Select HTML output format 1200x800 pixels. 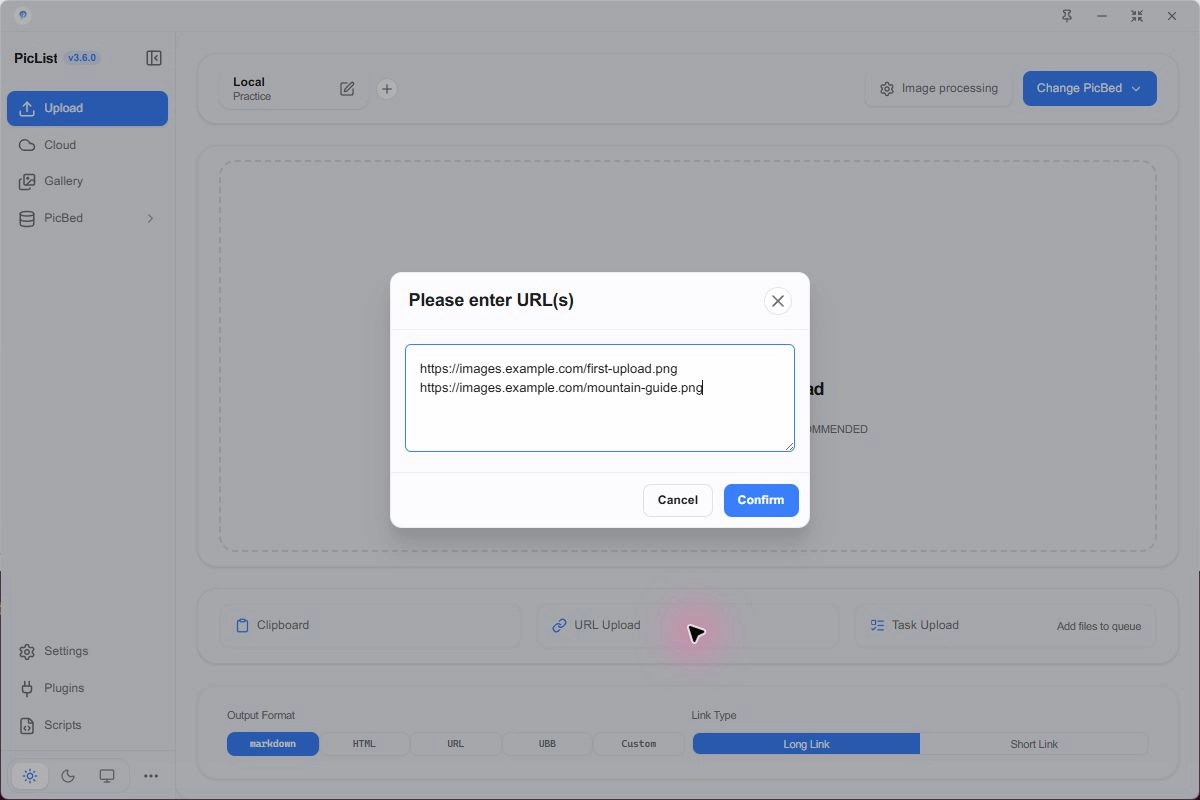364,744
